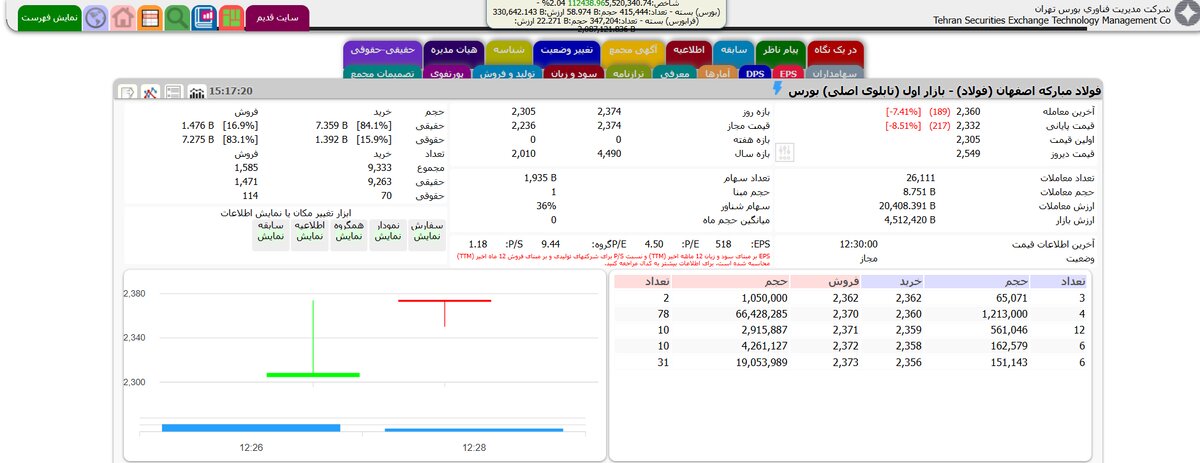
Task: Open the orange table grid icon
Action: (149, 18)
